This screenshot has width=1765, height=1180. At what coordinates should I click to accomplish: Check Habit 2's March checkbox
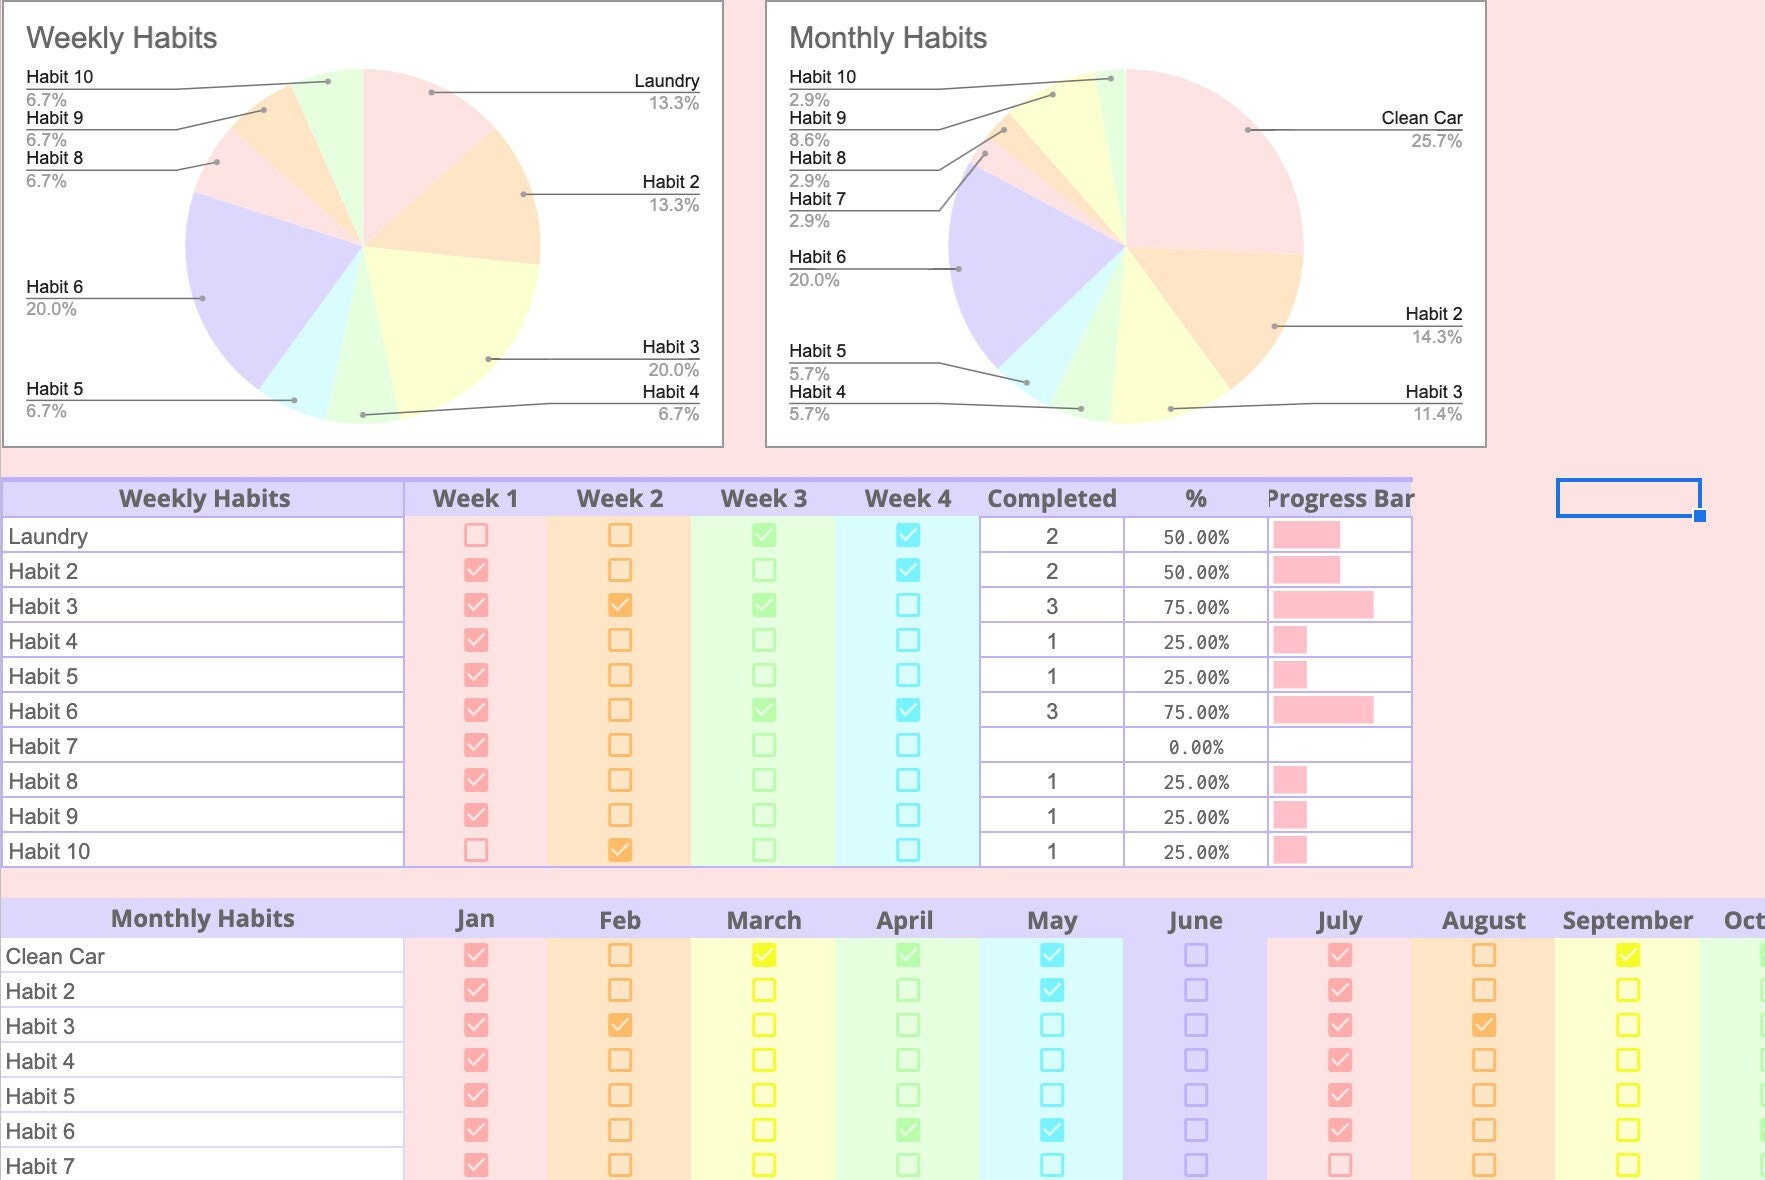click(763, 990)
